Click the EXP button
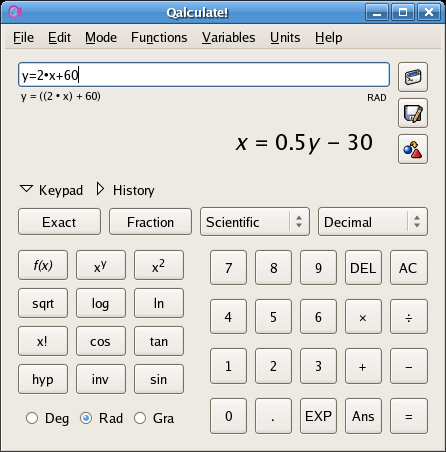The height and width of the screenshot is (452, 446). point(318,416)
